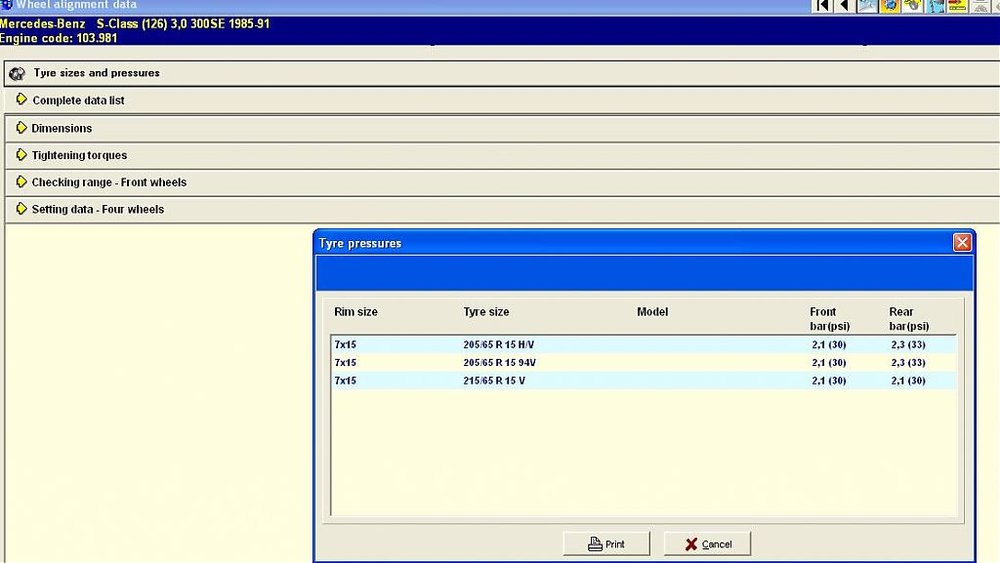
Task: Close the Tyre pressures dialog
Action: point(962,242)
